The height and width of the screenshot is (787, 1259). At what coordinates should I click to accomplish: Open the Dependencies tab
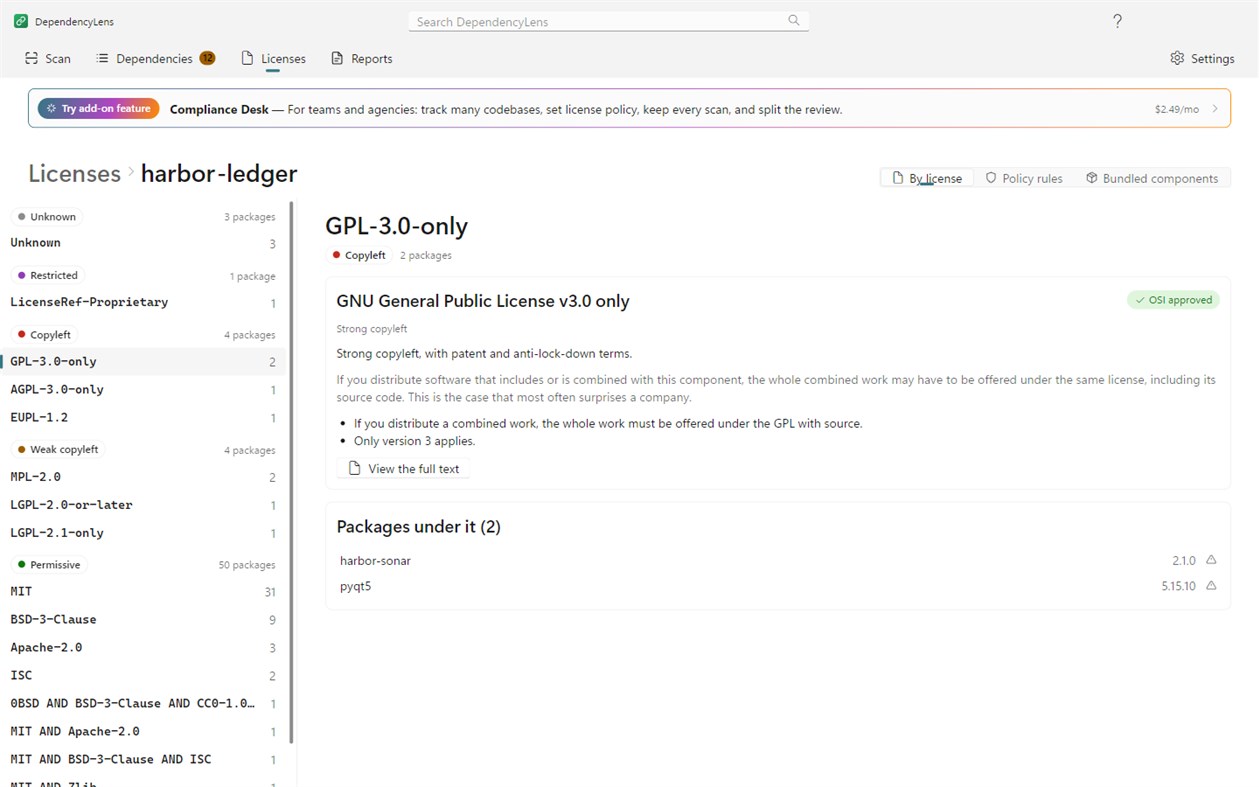click(x=155, y=59)
